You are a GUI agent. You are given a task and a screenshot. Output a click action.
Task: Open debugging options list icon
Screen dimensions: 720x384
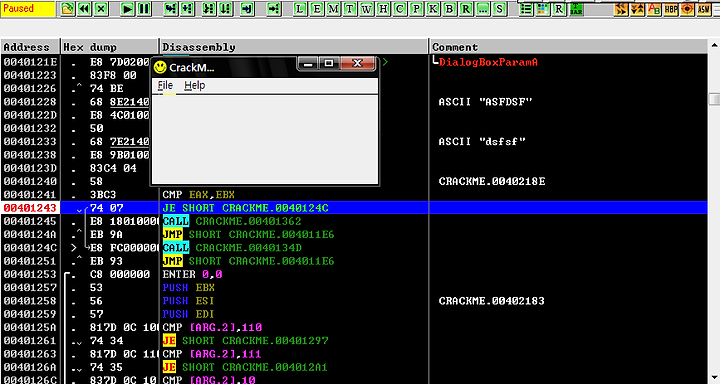[x=526, y=9]
